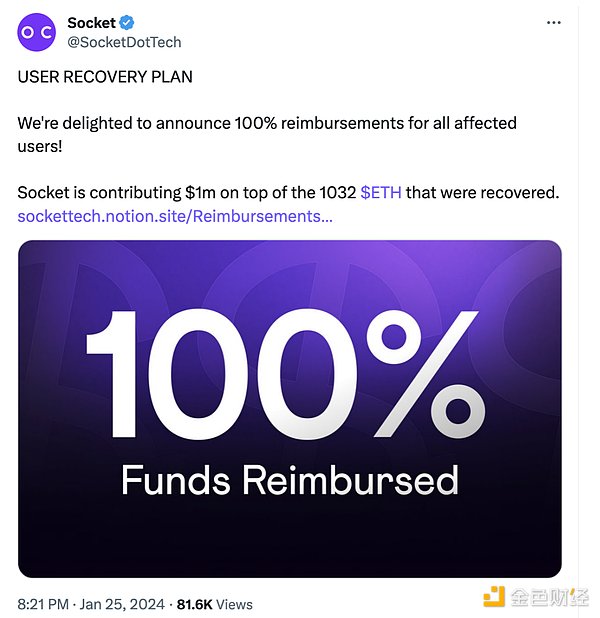Screen dimensions: 600x618
Task: Click the 8:21 PM timestamp
Action: pos(42,604)
